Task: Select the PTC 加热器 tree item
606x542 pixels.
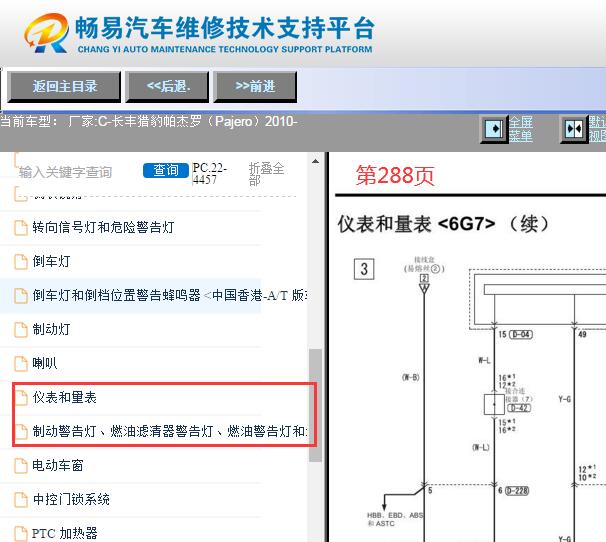Action: [64, 533]
